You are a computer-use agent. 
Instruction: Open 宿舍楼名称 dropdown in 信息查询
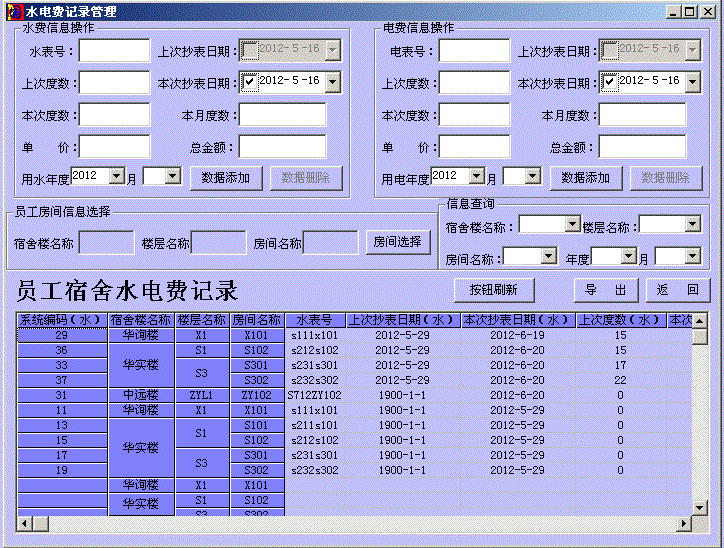pos(572,225)
